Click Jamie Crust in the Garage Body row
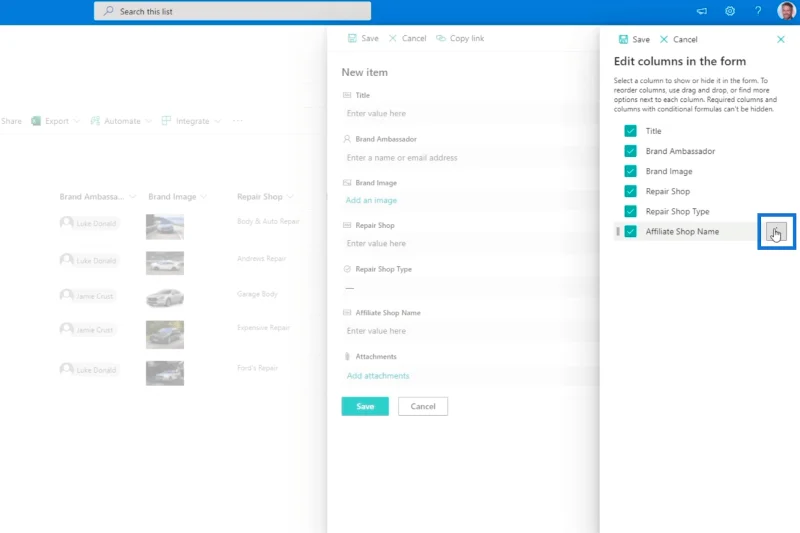This screenshot has height=533, width=800. pyautogui.click(x=88, y=296)
